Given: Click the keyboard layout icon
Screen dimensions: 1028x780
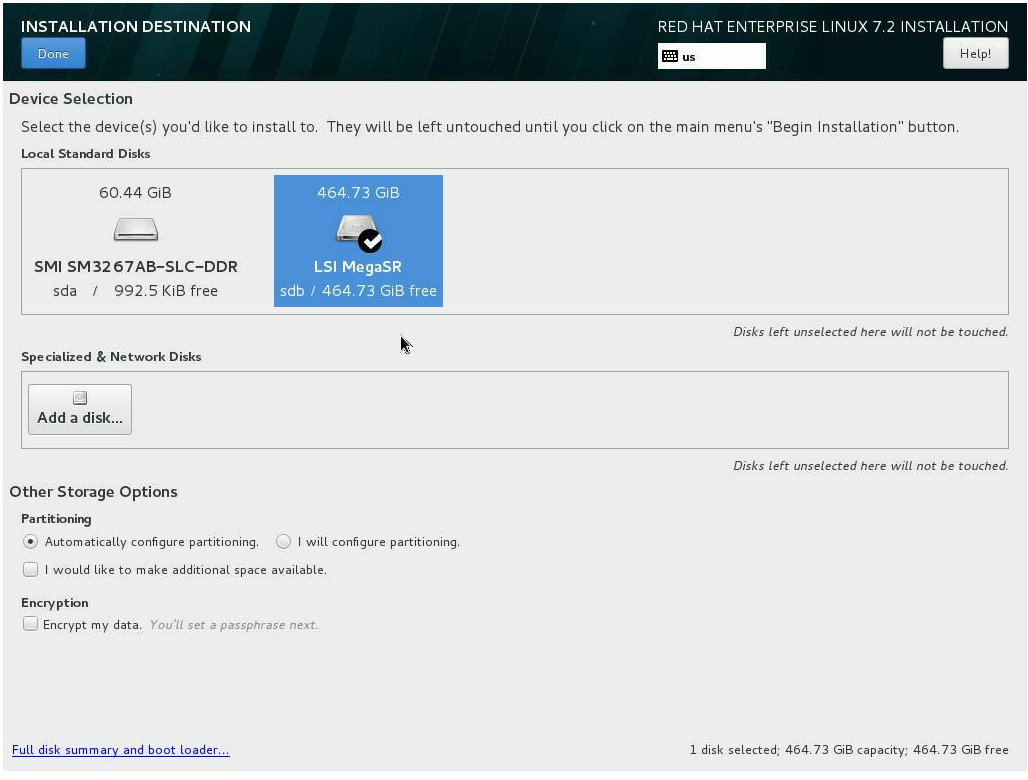Looking at the screenshot, I should coord(669,56).
